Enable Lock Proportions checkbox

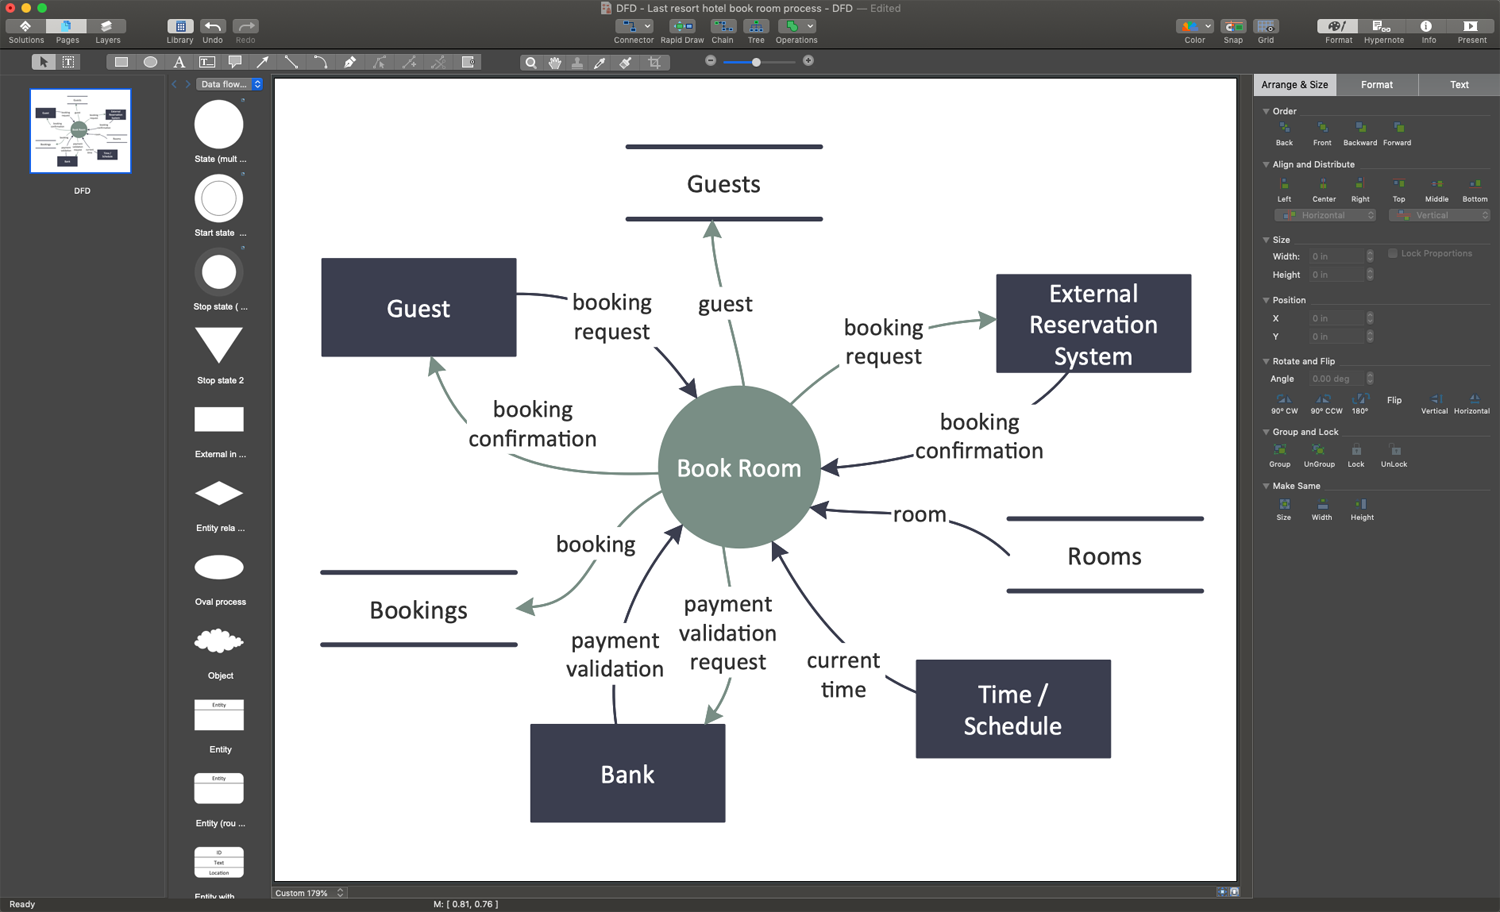(1392, 254)
